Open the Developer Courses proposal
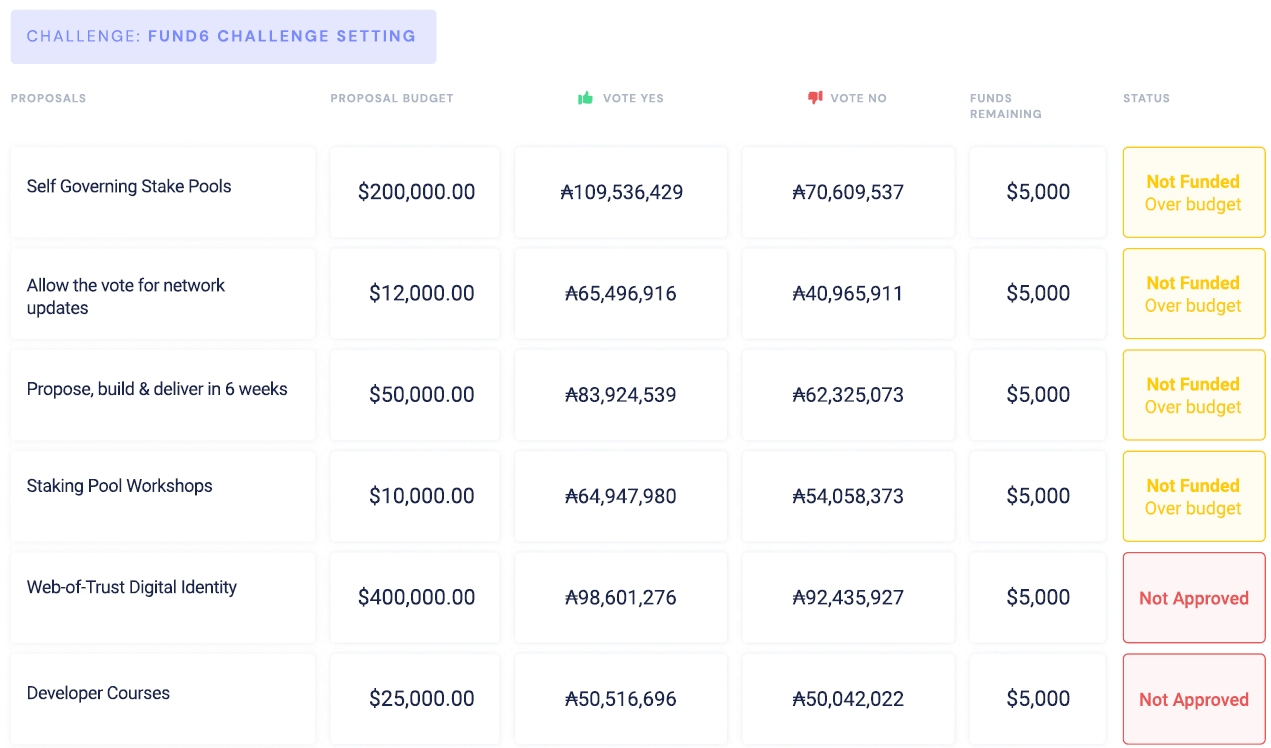The height and width of the screenshot is (748, 1271). pyautogui.click(x=98, y=693)
